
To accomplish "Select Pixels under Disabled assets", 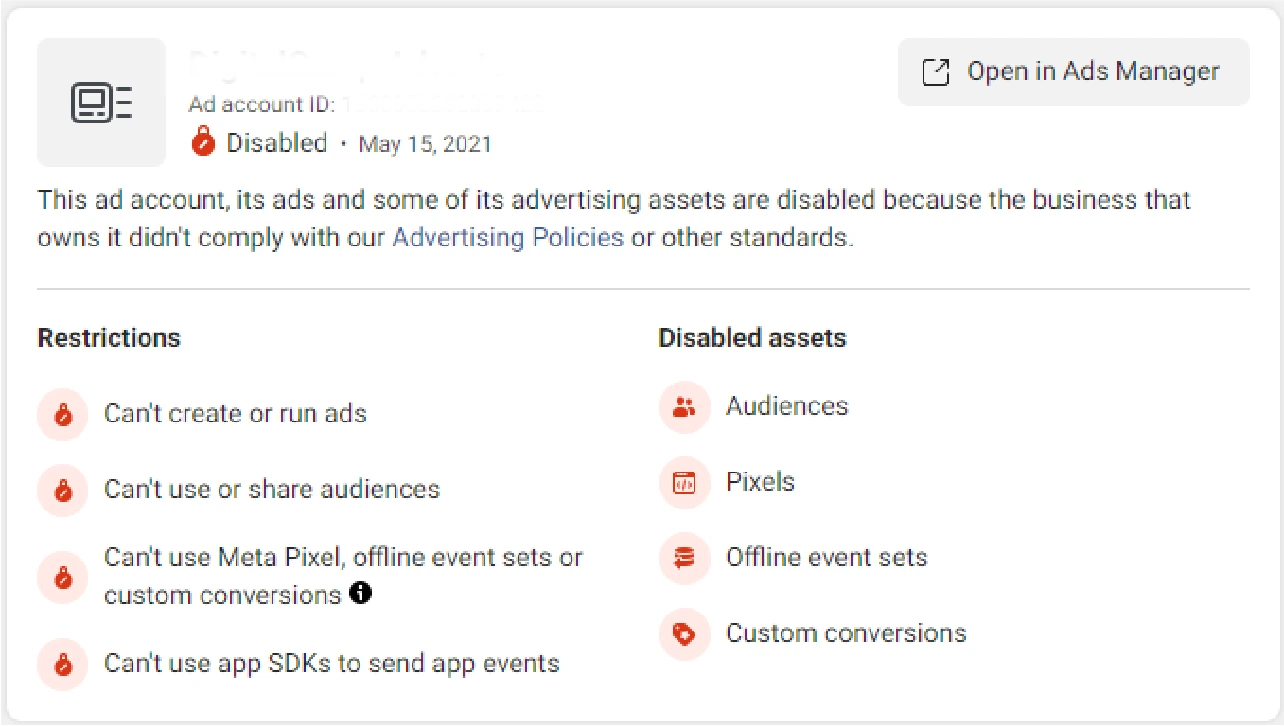I will point(760,482).
